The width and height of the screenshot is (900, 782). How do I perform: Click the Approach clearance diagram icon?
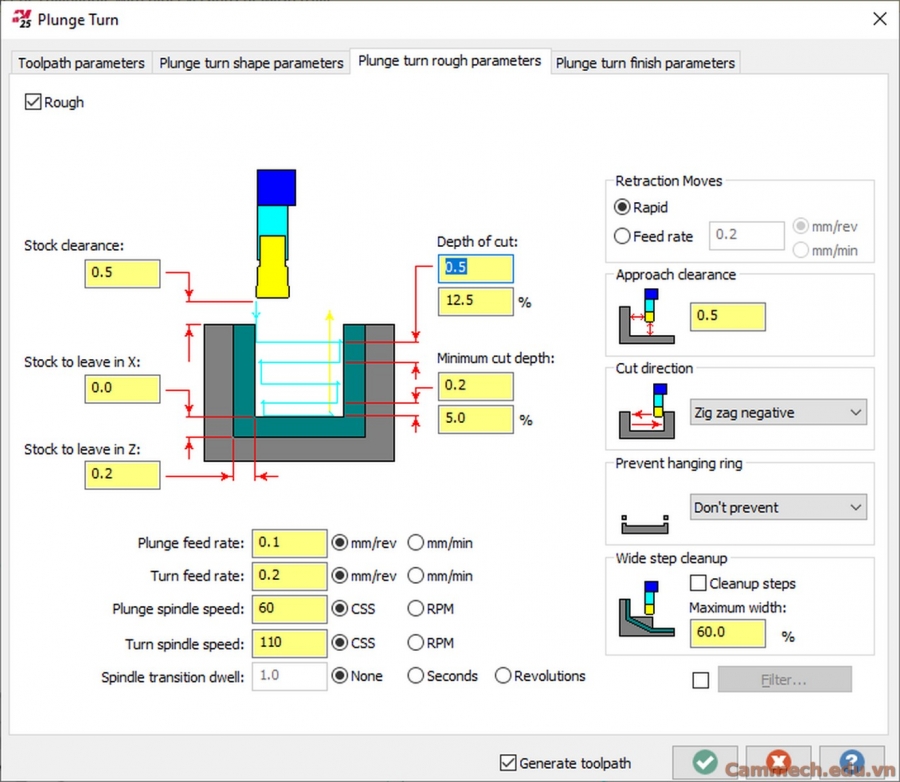[646, 316]
